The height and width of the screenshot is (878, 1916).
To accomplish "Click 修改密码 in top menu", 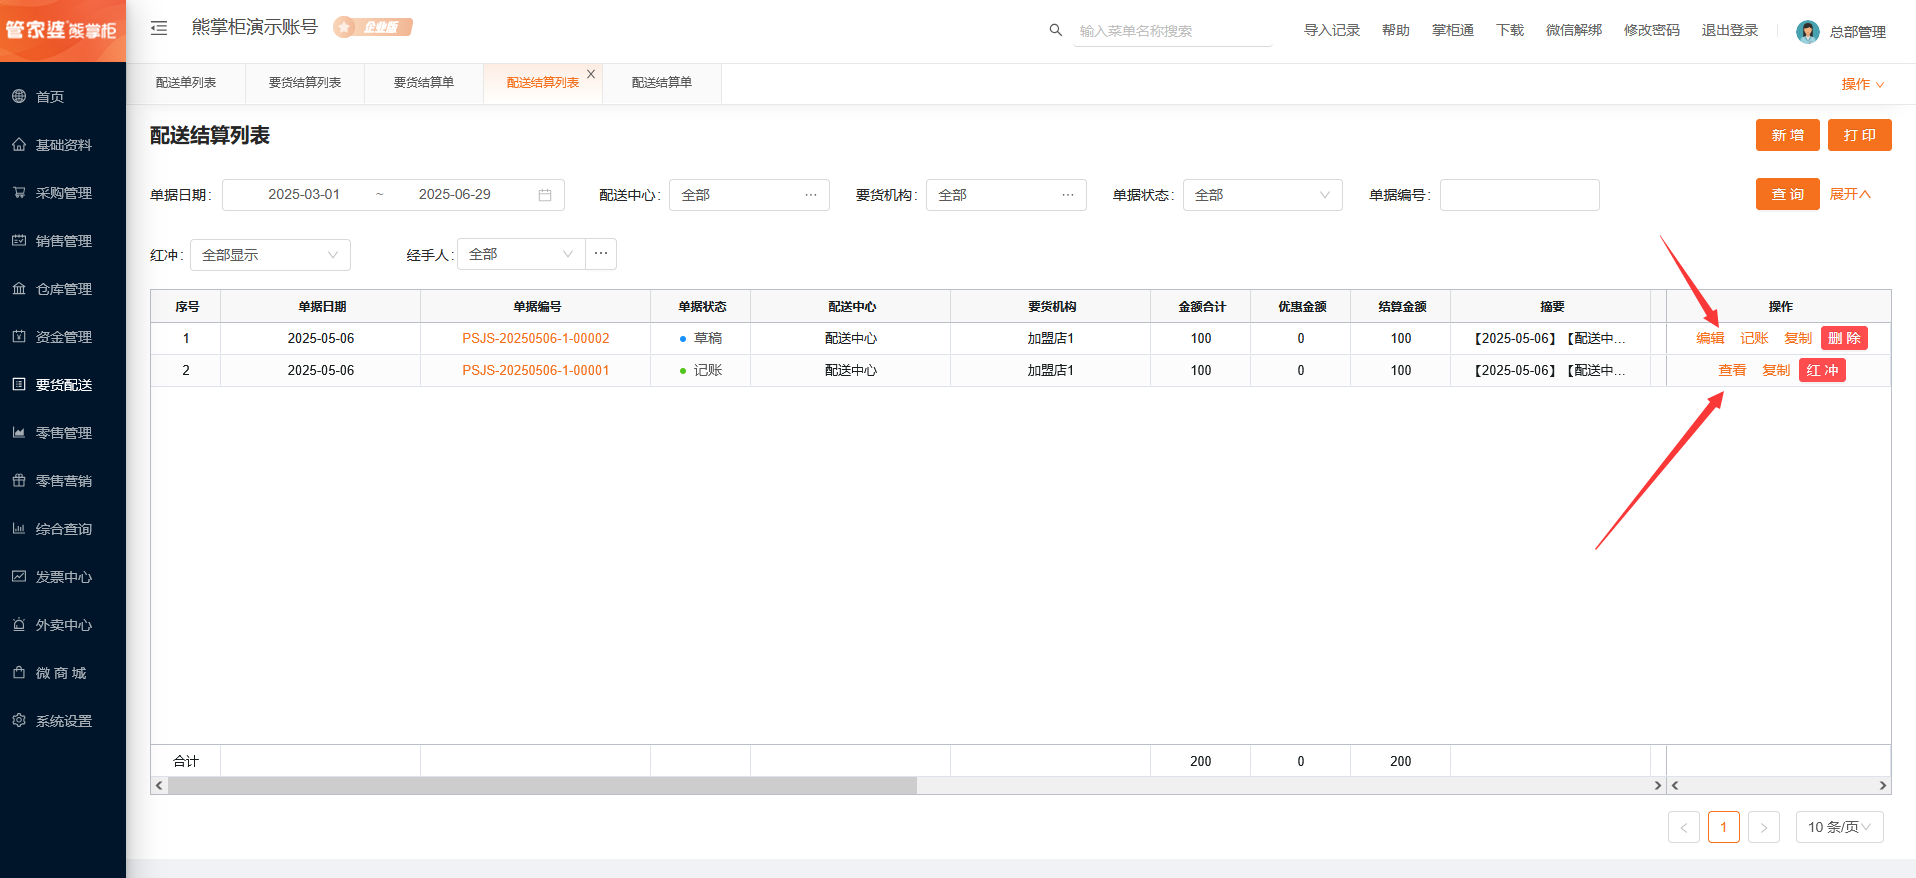I will 1652,30.
